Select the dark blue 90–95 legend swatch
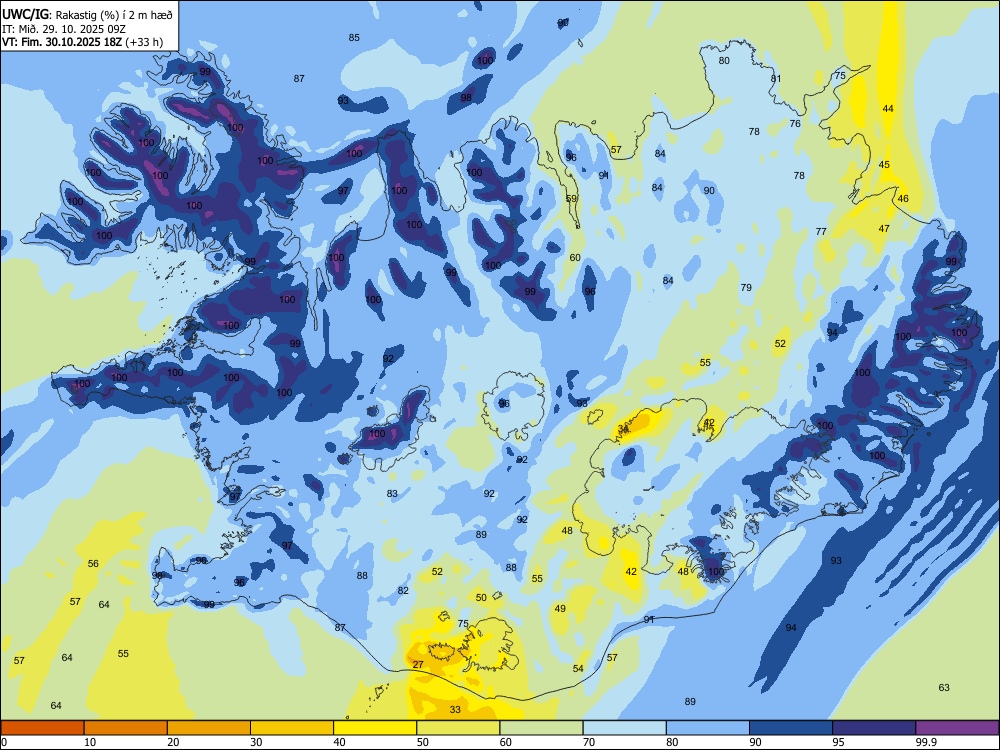The width and height of the screenshot is (1000, 750). [x=791, y=728]
